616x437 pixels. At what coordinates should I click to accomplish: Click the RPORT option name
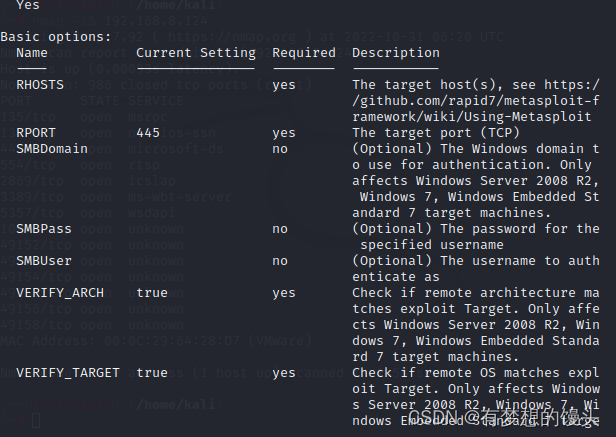click(36, 133)
